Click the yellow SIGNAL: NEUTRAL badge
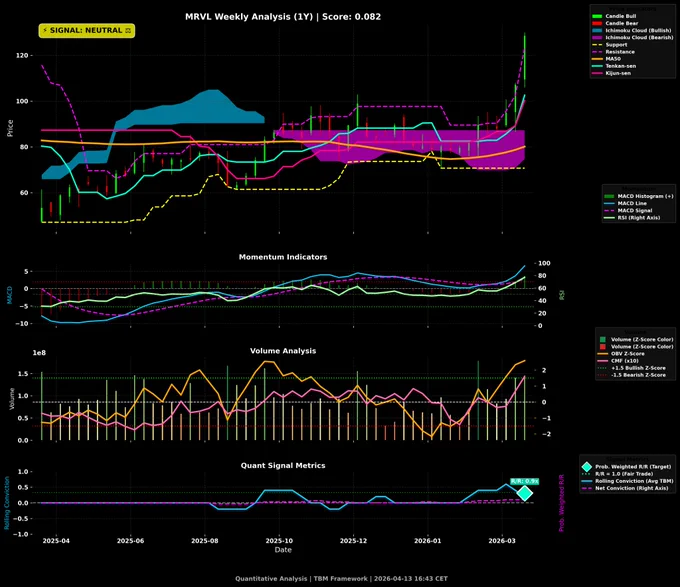 (87, 31)
